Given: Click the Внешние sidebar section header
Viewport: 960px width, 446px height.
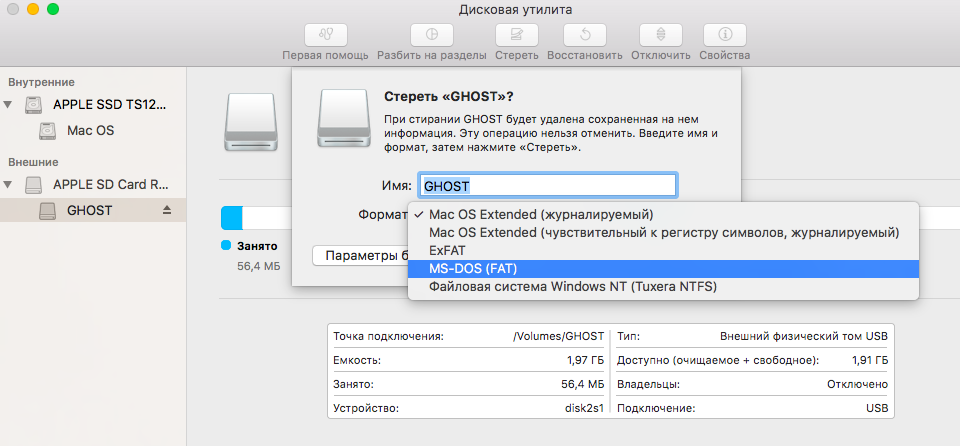Looking at the screenshot, I should coord(33,162).
